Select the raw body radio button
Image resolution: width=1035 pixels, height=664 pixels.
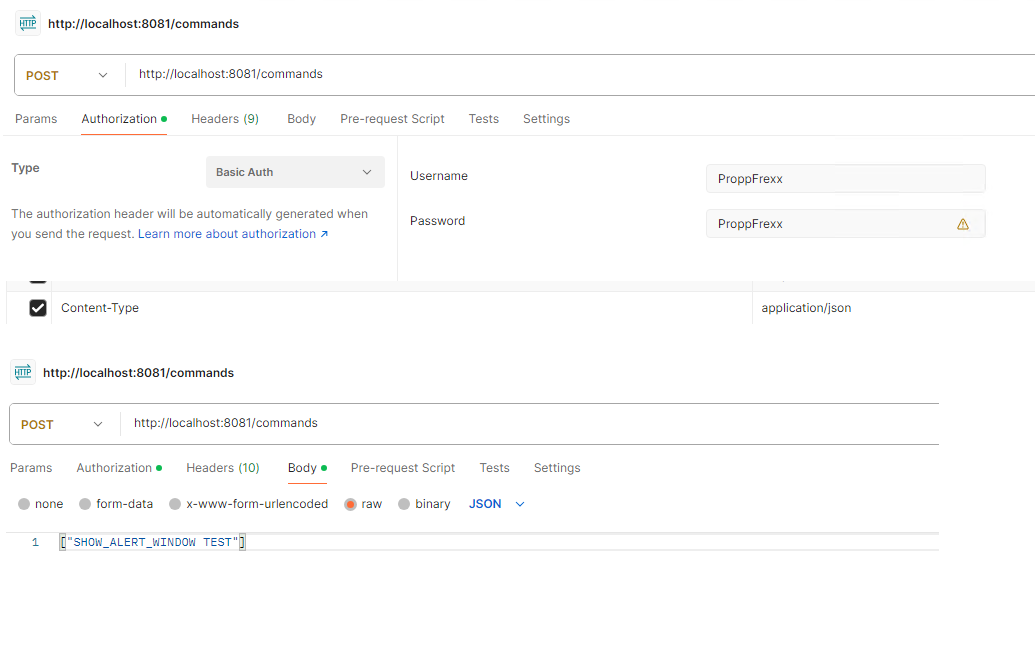[x=351, y=504]
